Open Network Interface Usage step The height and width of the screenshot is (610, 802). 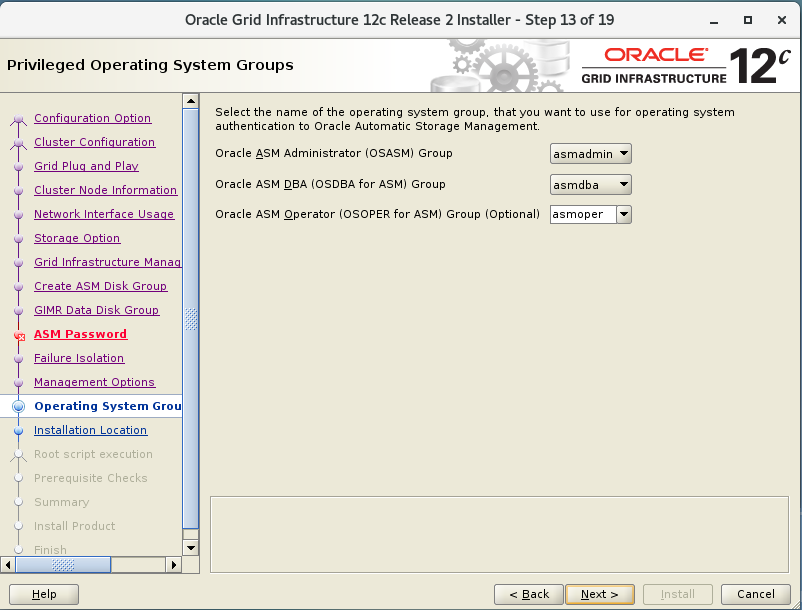pos(104,214)
